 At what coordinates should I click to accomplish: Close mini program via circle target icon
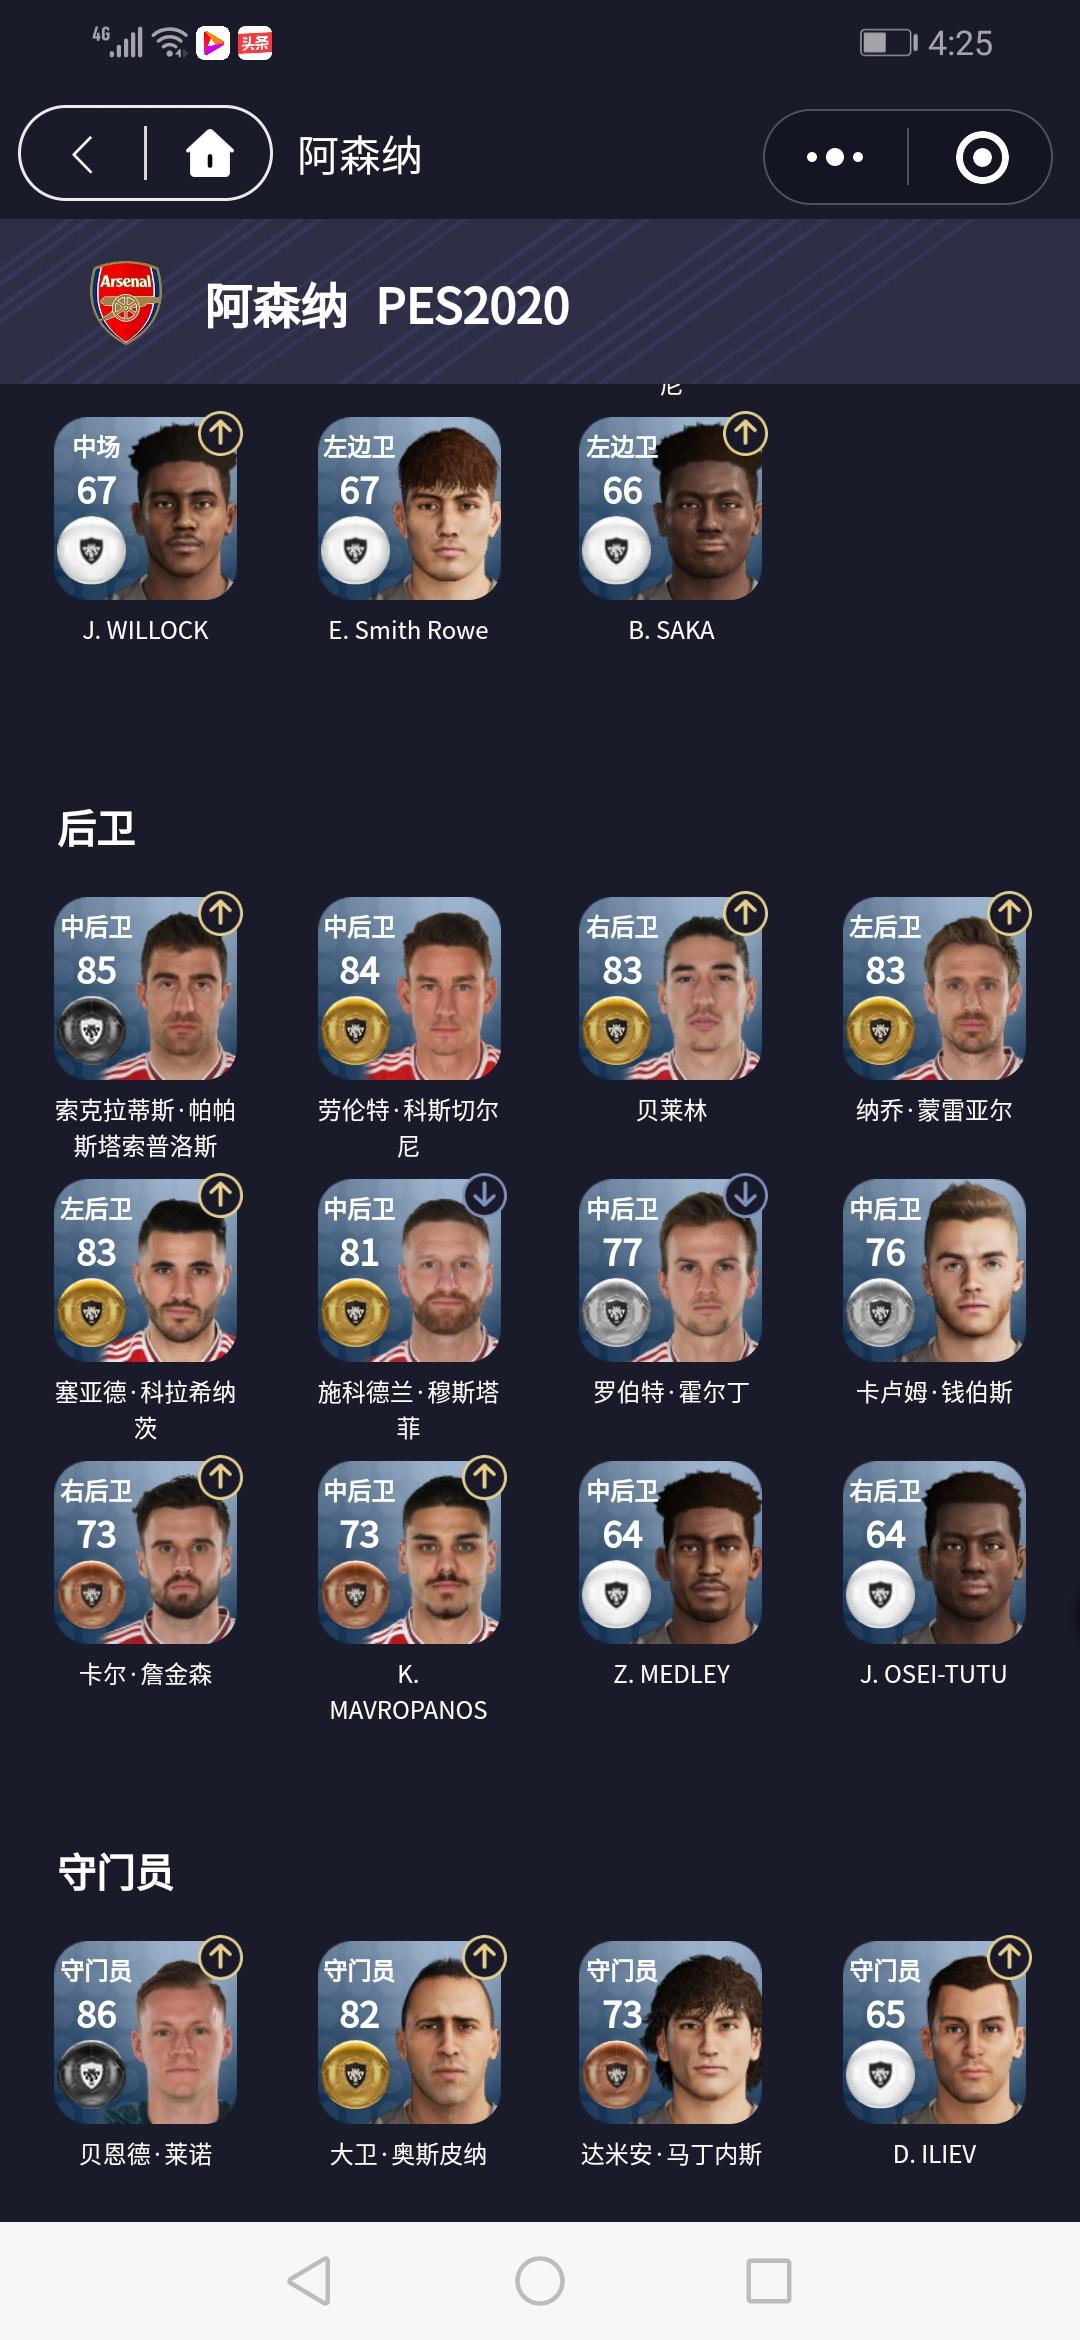coord(982,157)
